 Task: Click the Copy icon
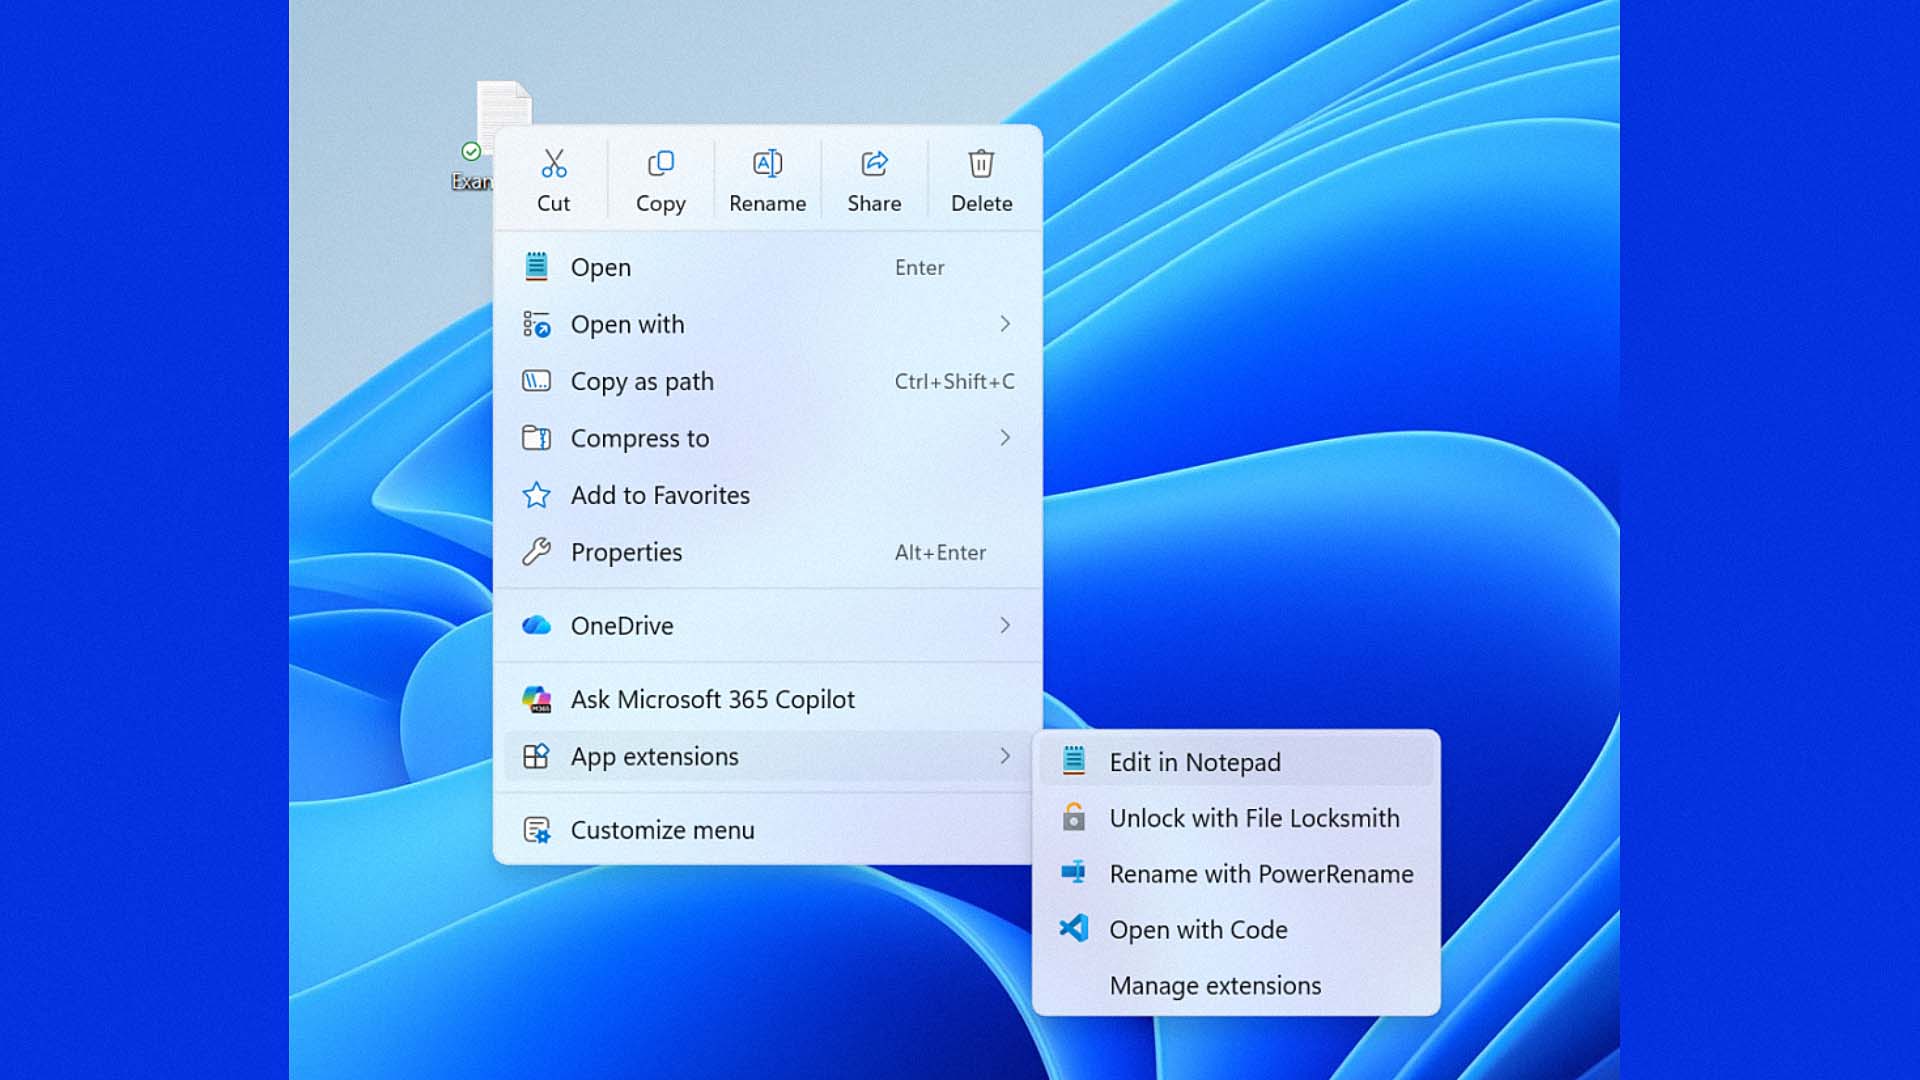point(661,163)
